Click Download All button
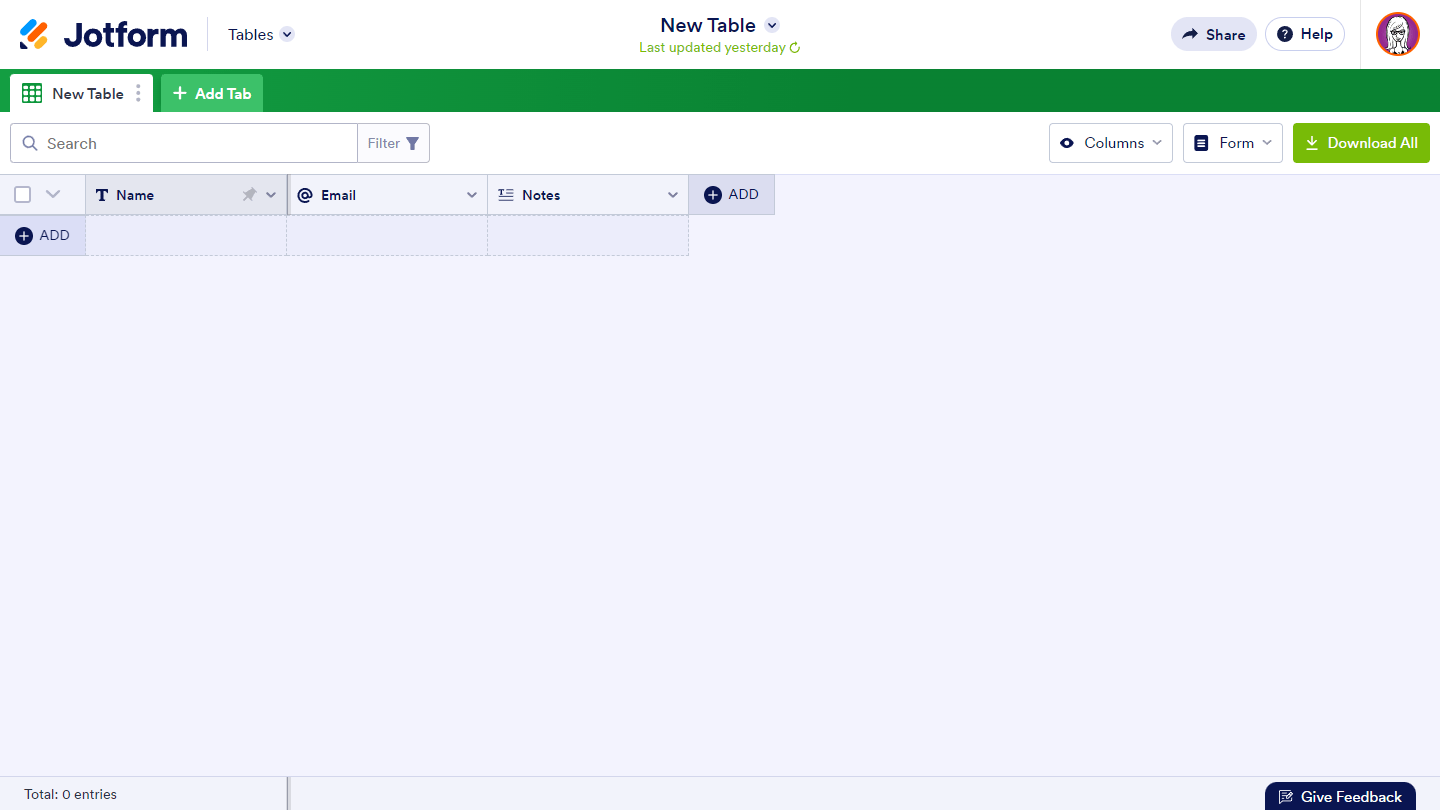 coord(1361,143)
